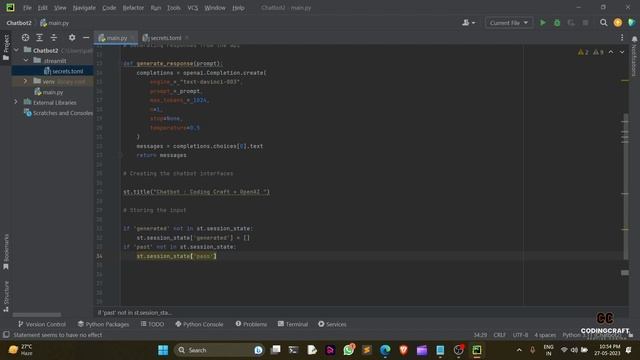Click the breadcrumb if 'past' not in st.session_state
Image resolution: width=640 pixels, height=360 pixels.
tap(134, 313)
